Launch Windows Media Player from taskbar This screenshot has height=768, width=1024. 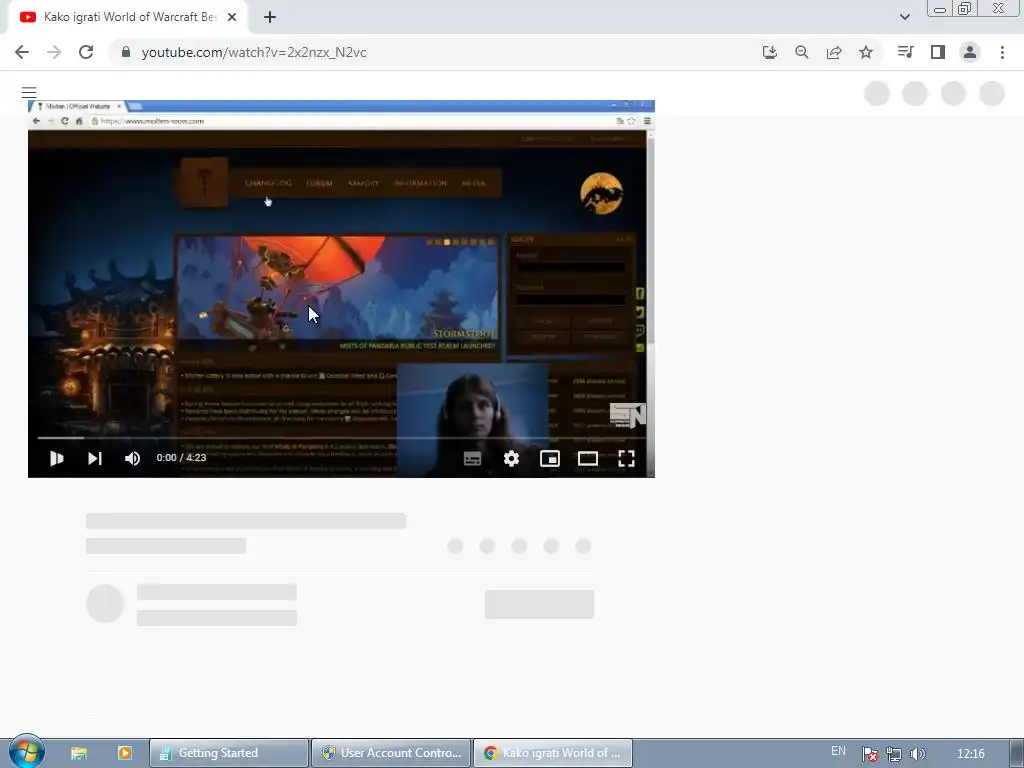124,753
